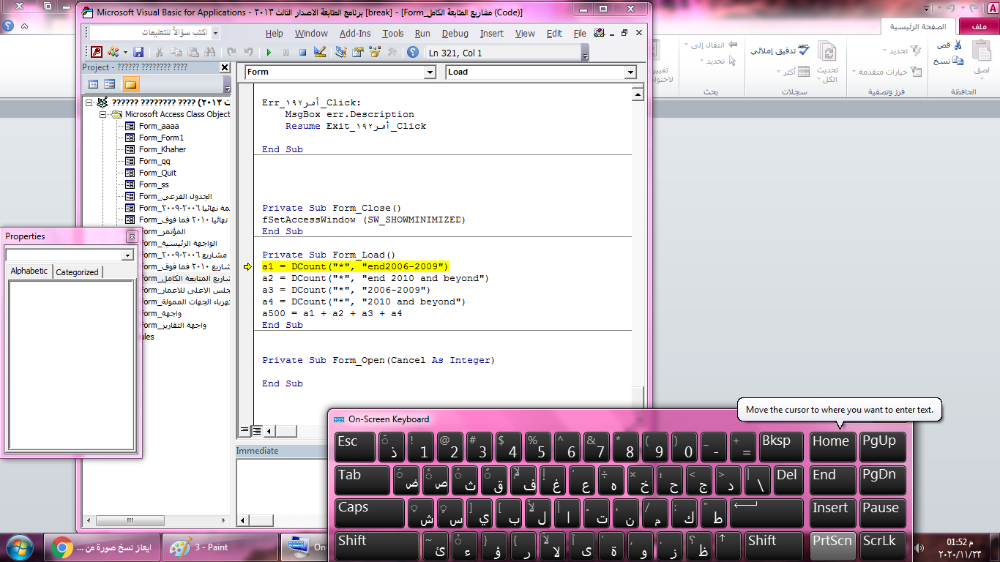
Task: Click the Insert Module toolbar icon
Action: [x=113, y=52]
